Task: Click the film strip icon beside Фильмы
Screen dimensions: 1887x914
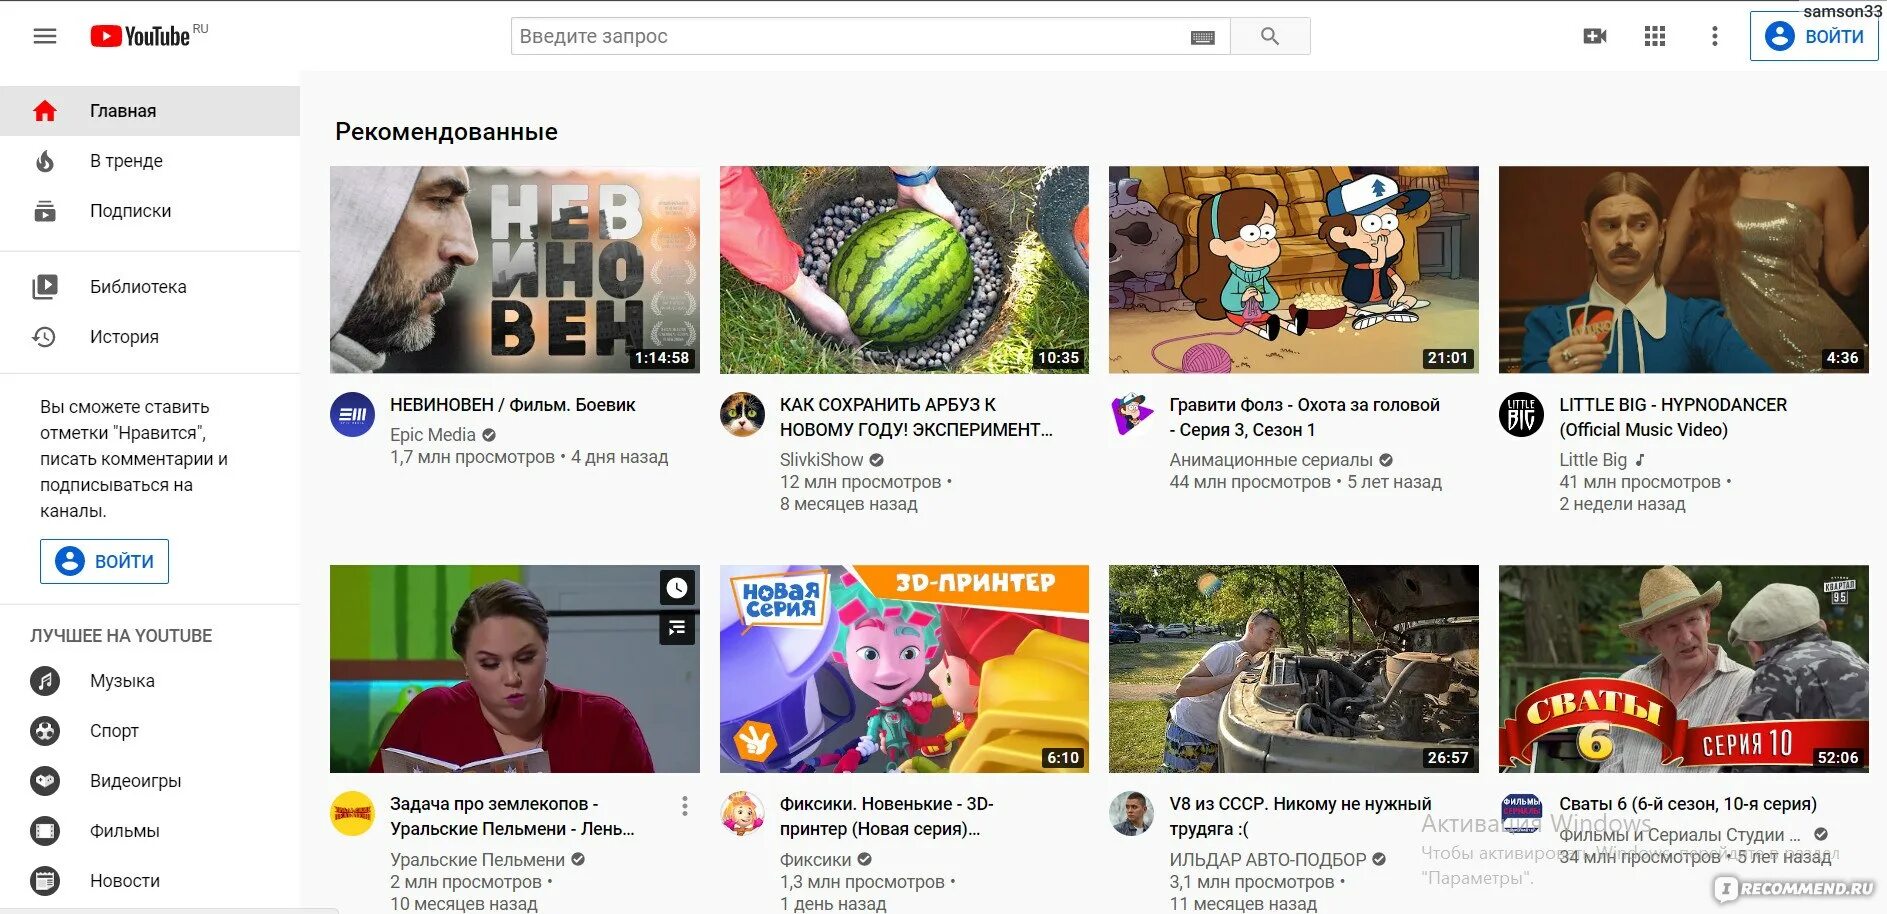Action: [x=45, y=831]
